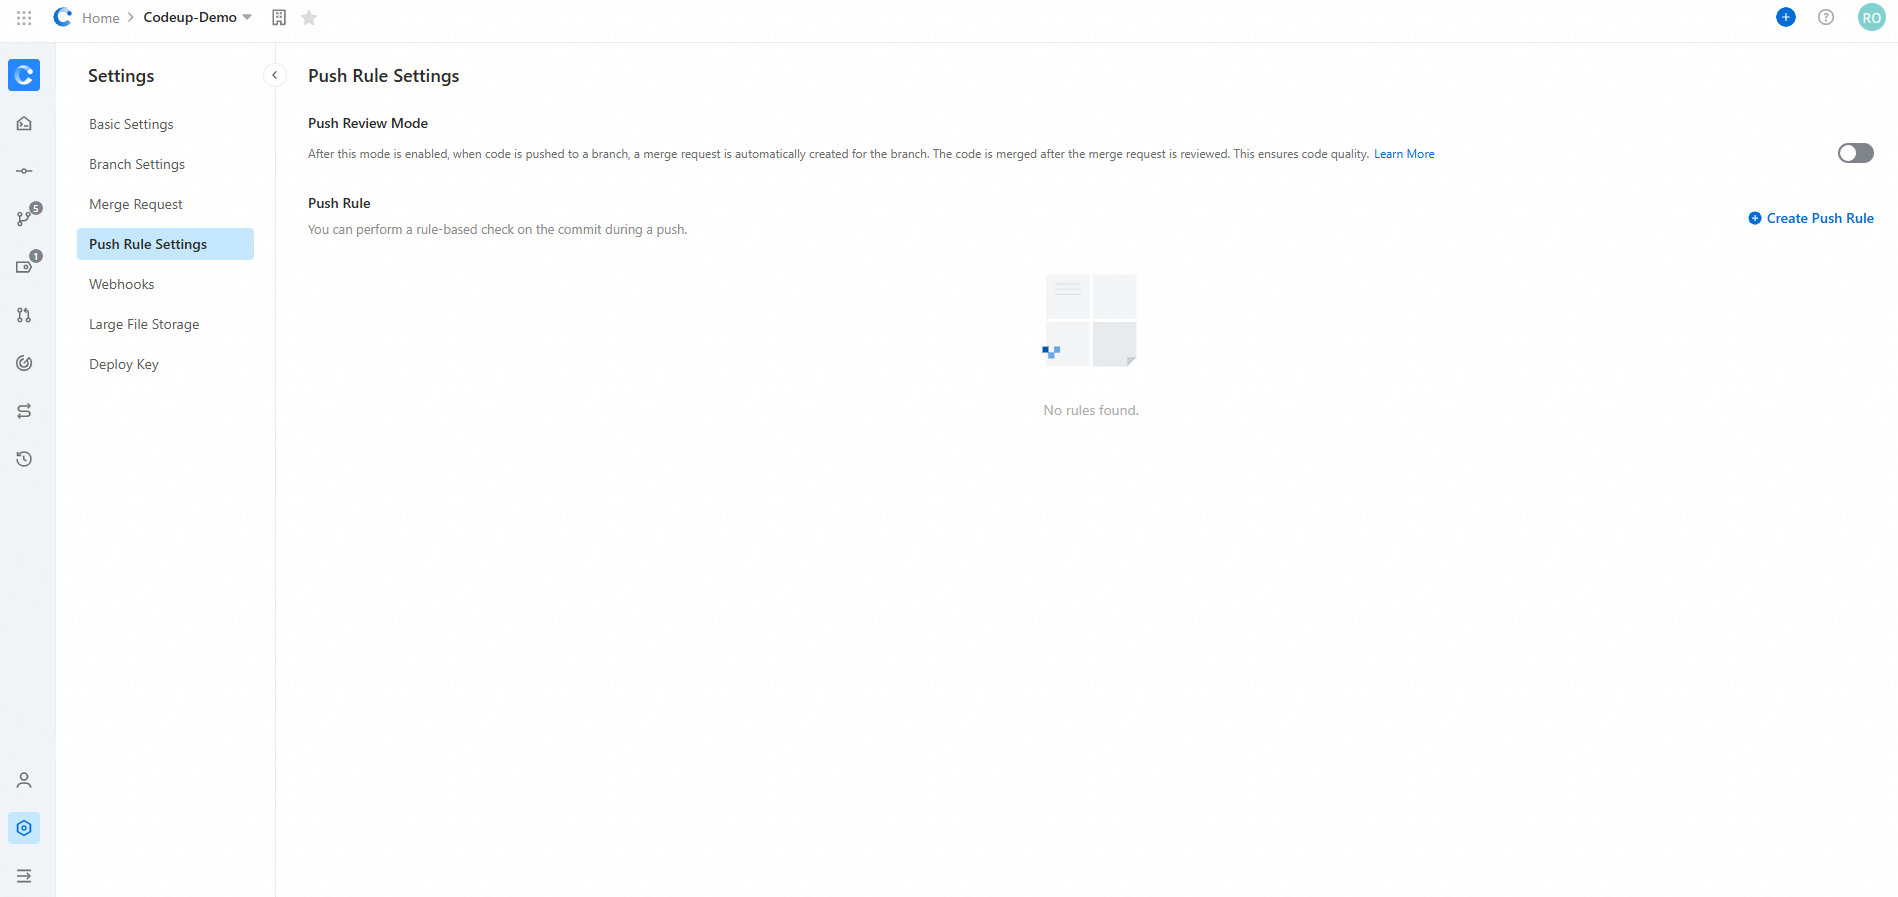Open Deploy Key settings
The image size is (1898, 897).
coord(124,364)
